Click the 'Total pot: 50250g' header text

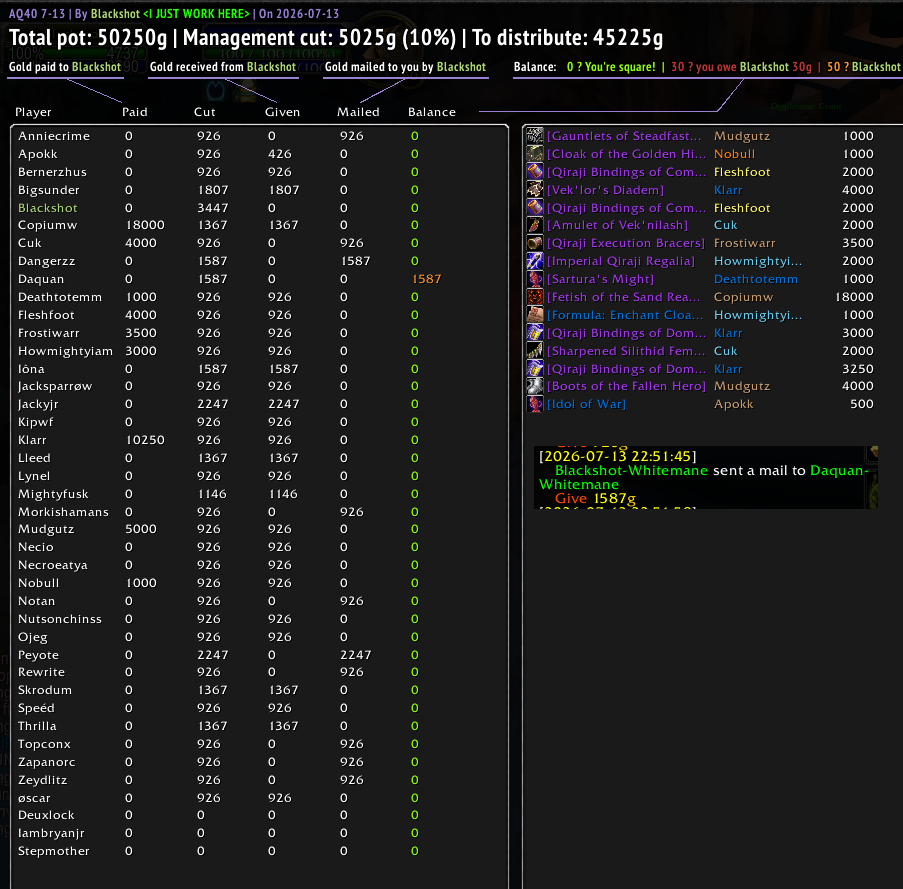[x=88, y=38]
